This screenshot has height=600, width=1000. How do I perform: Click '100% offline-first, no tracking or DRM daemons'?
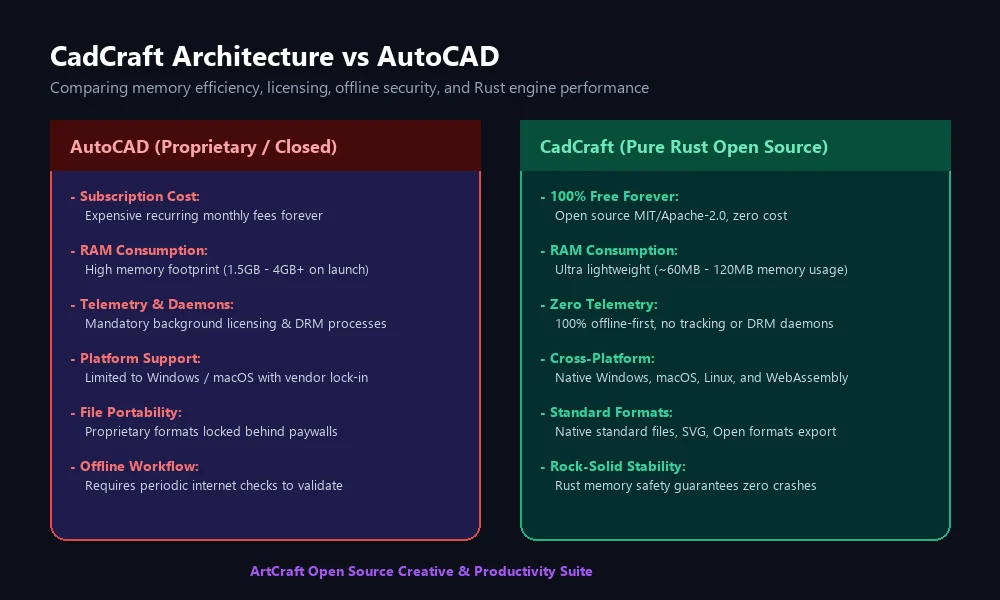pos(694,324)
